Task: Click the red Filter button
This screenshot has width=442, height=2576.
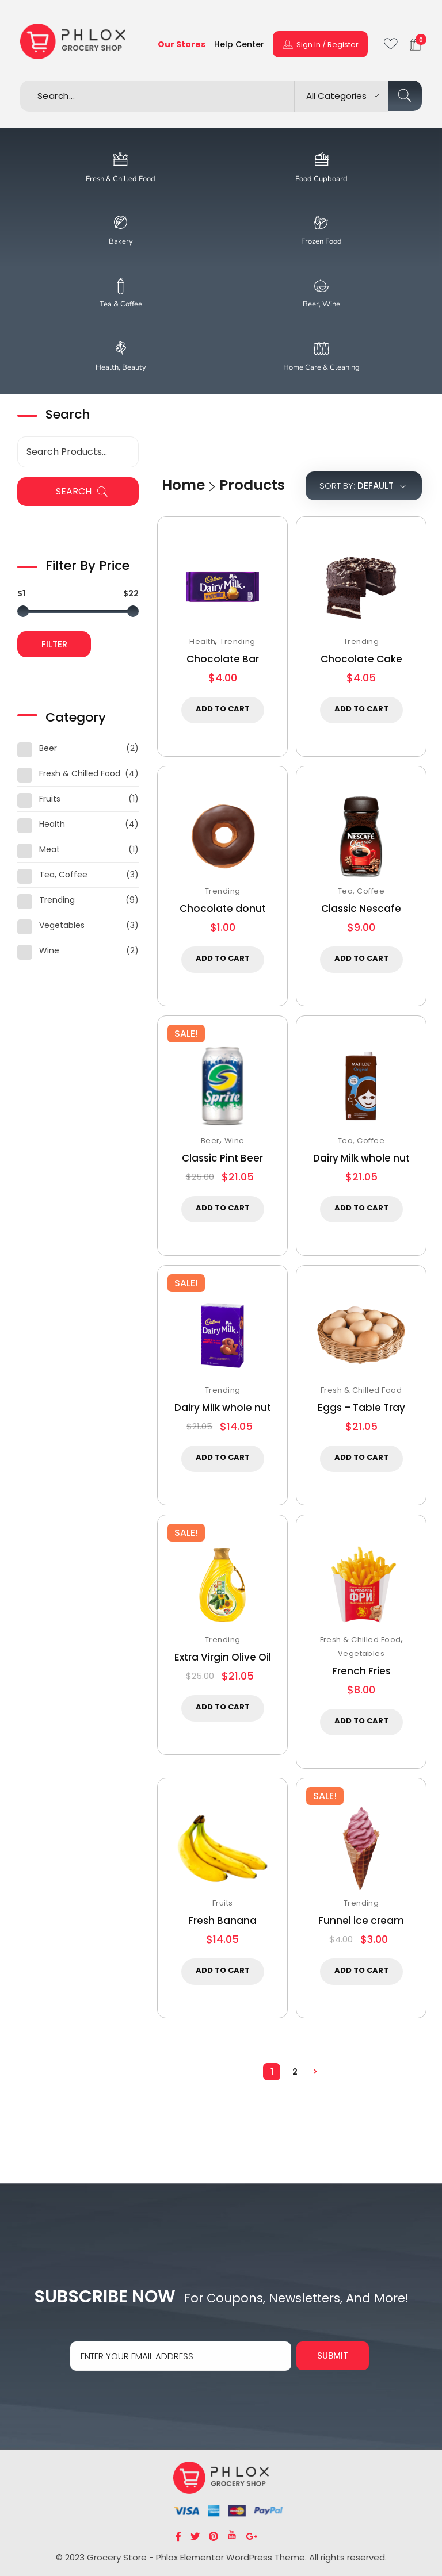Action: click(x=54, y=645)
